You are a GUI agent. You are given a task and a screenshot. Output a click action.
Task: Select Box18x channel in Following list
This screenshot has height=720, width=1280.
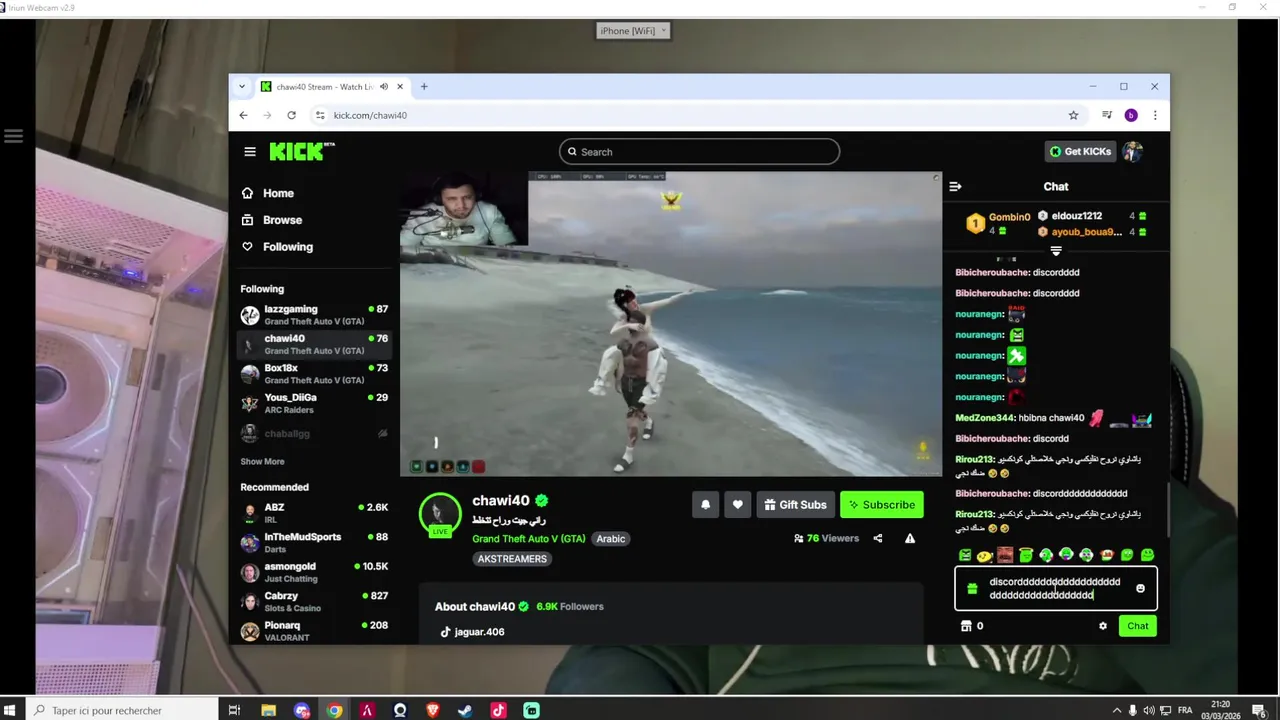pos(314,374)
